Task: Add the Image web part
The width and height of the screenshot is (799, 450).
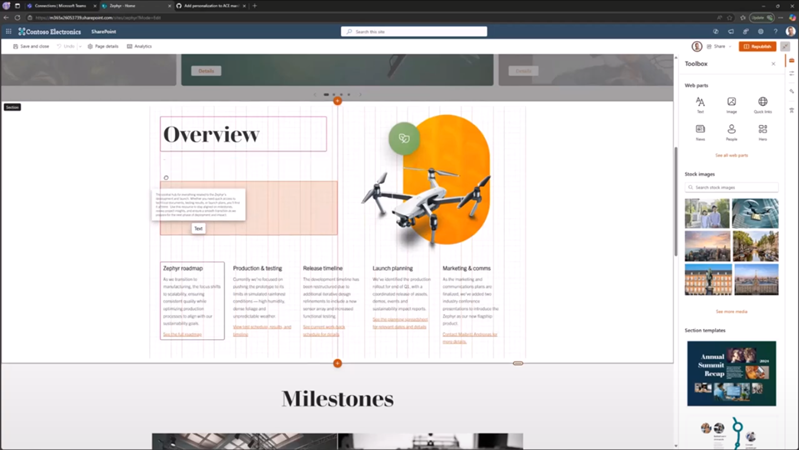Action: pos(731,104)
